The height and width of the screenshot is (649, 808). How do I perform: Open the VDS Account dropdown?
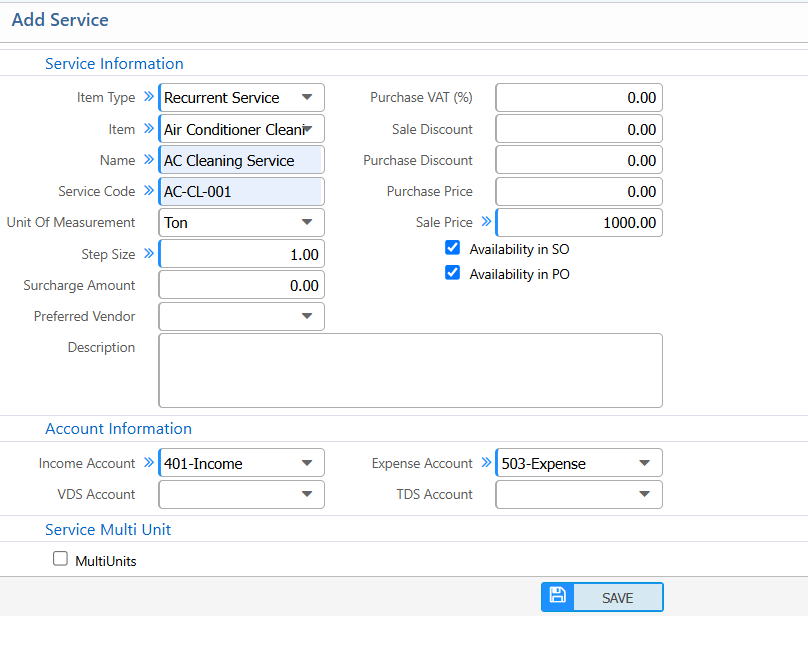tap(308, 494)
